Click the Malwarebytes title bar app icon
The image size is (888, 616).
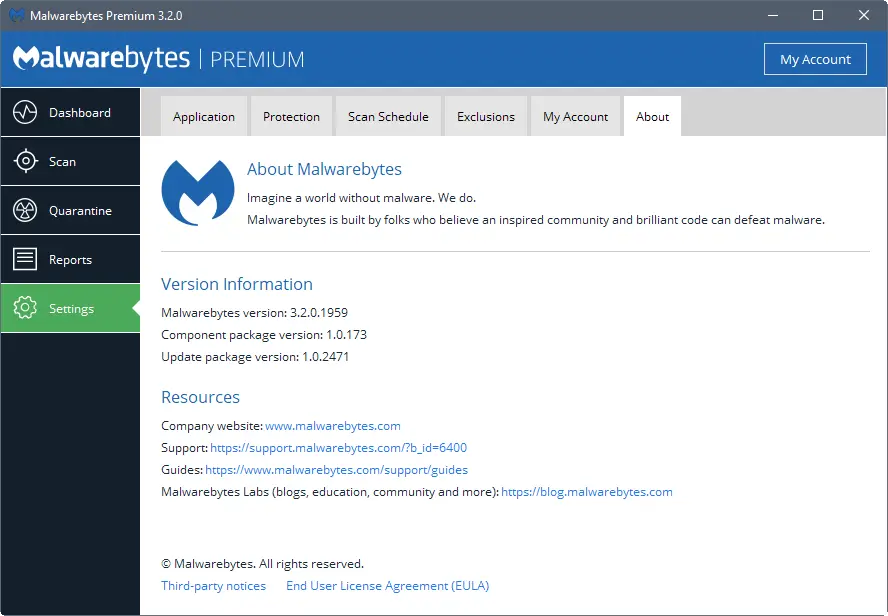[x=17, y=16]
